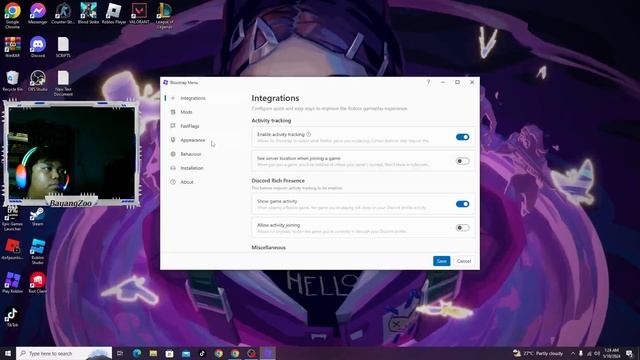Select the Roblox Player desktop icon
Viewport: 640px width, 360px height.
[x=113, y=13]
